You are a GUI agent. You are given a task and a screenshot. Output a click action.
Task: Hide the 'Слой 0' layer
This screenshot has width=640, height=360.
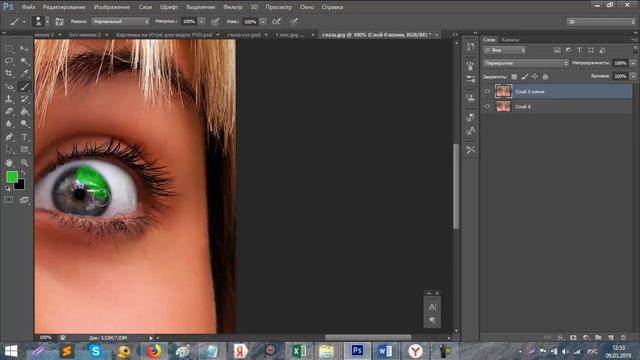pyautogui.click(x=487, y=107)
